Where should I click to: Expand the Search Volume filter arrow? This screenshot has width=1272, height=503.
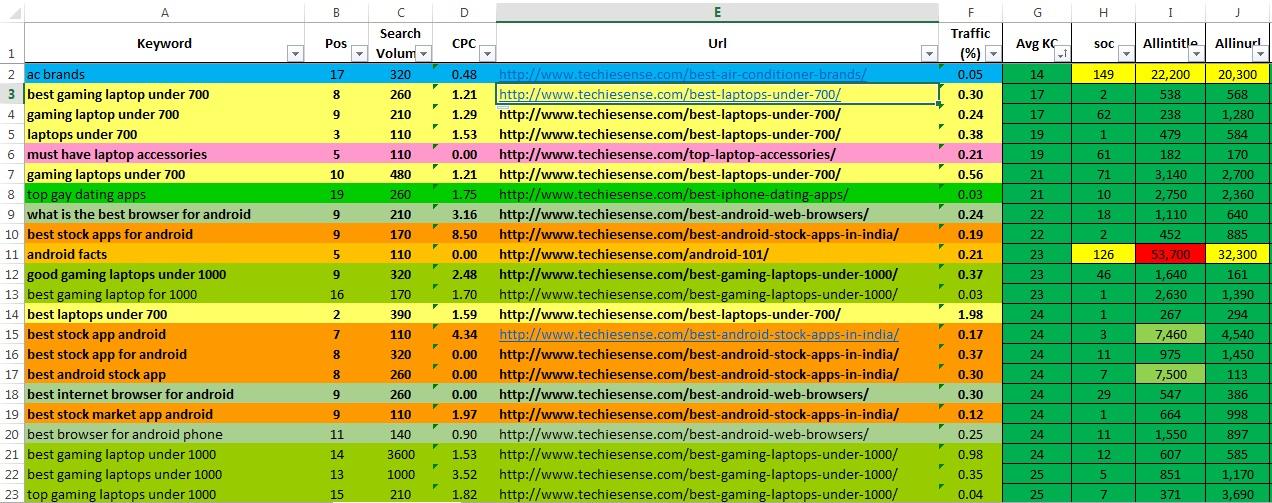[423, 54]
